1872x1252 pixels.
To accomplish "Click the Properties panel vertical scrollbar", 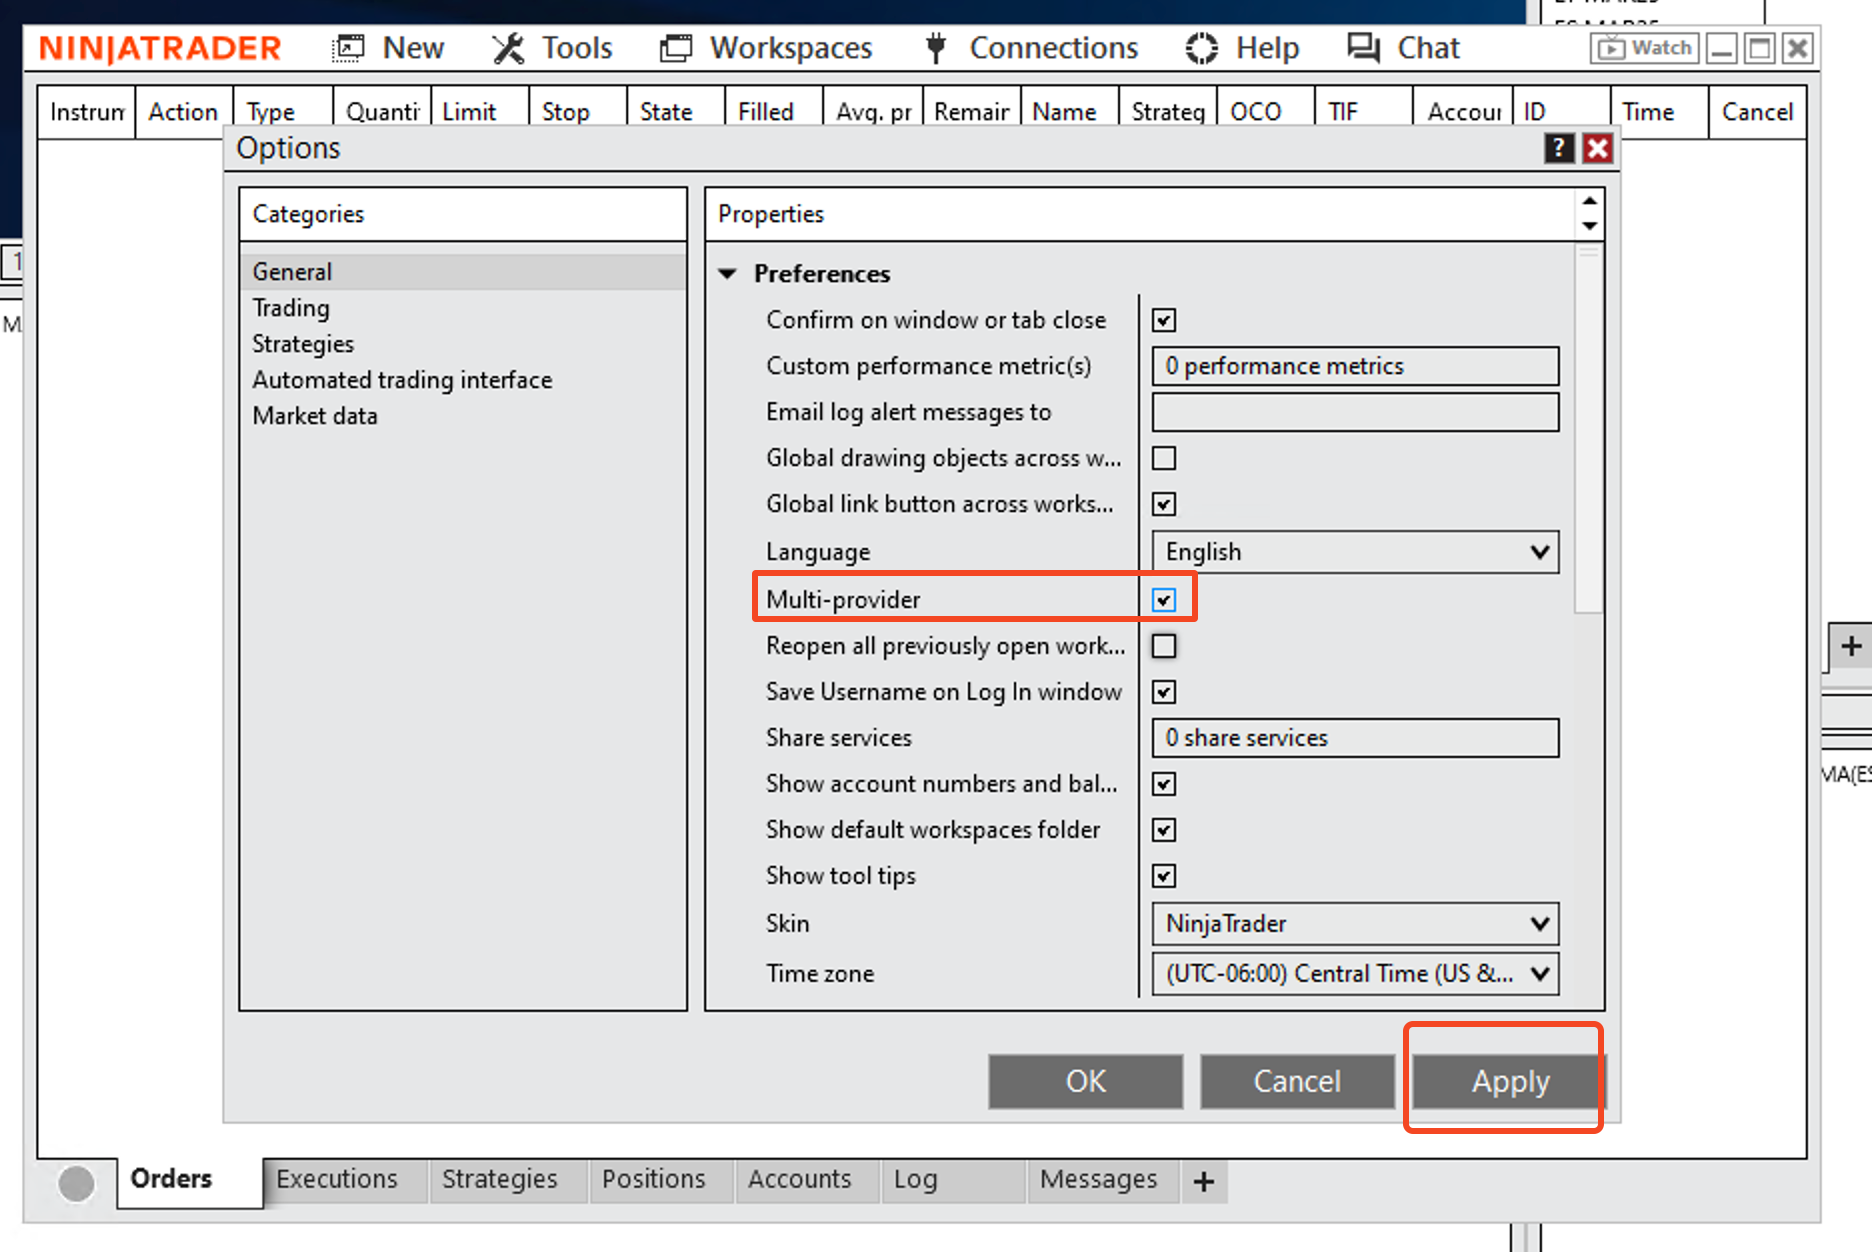I will 1588,430.
